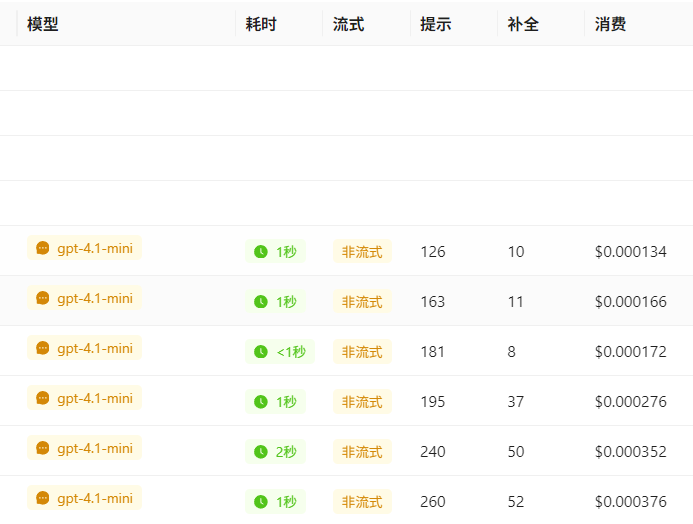693x524 pixels.
Task: Select the prompt value 181
Action: tap(433, 352)
